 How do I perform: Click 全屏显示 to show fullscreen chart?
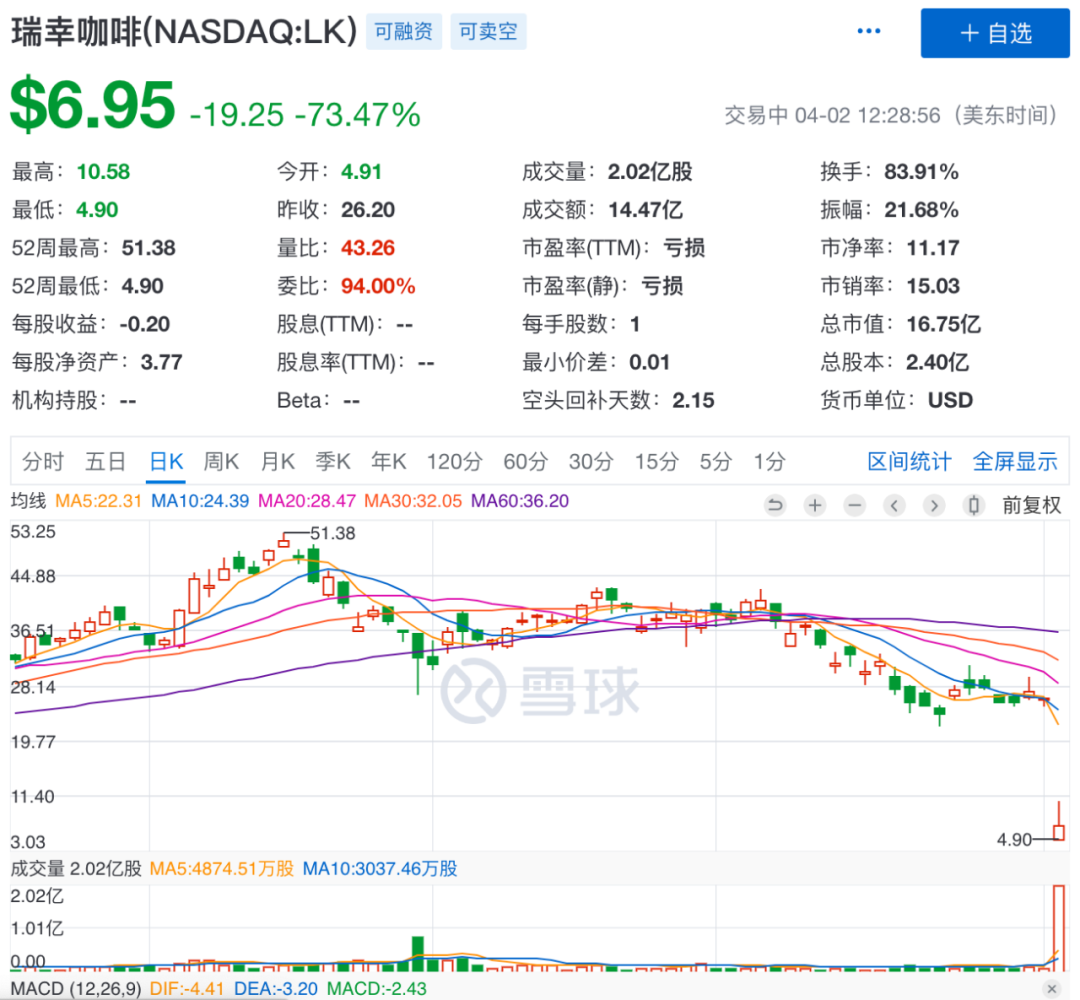click(x=1014, y=461)
